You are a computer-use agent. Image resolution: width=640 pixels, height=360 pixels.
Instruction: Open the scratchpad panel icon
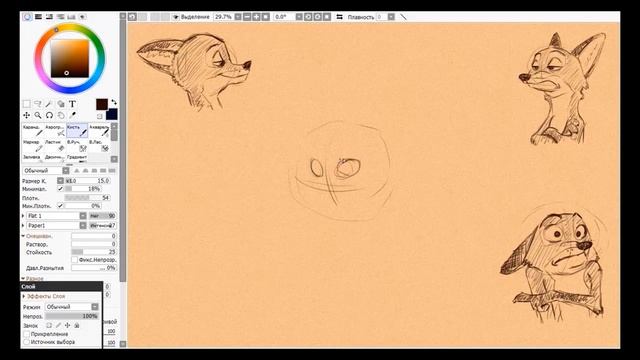click(x=82, y=17)
